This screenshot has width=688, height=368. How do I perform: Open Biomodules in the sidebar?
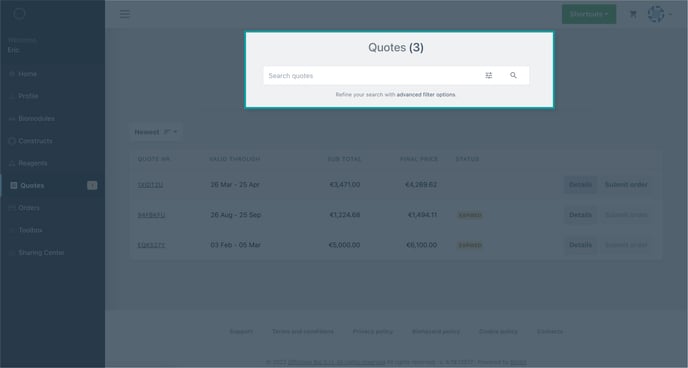click(36, 118)
